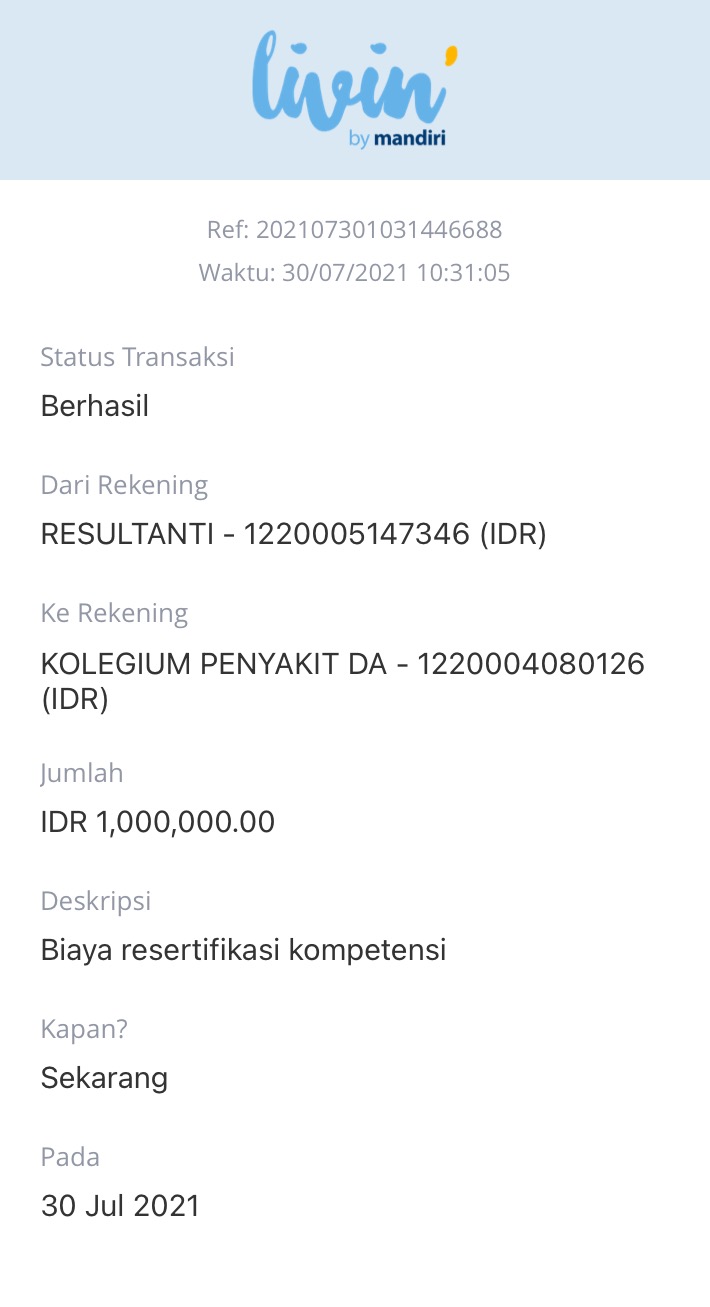The height and width of the screenshot is (1307, 710).
Task: Click the (IDR) text under destination account
Action: tap(75, 698)
